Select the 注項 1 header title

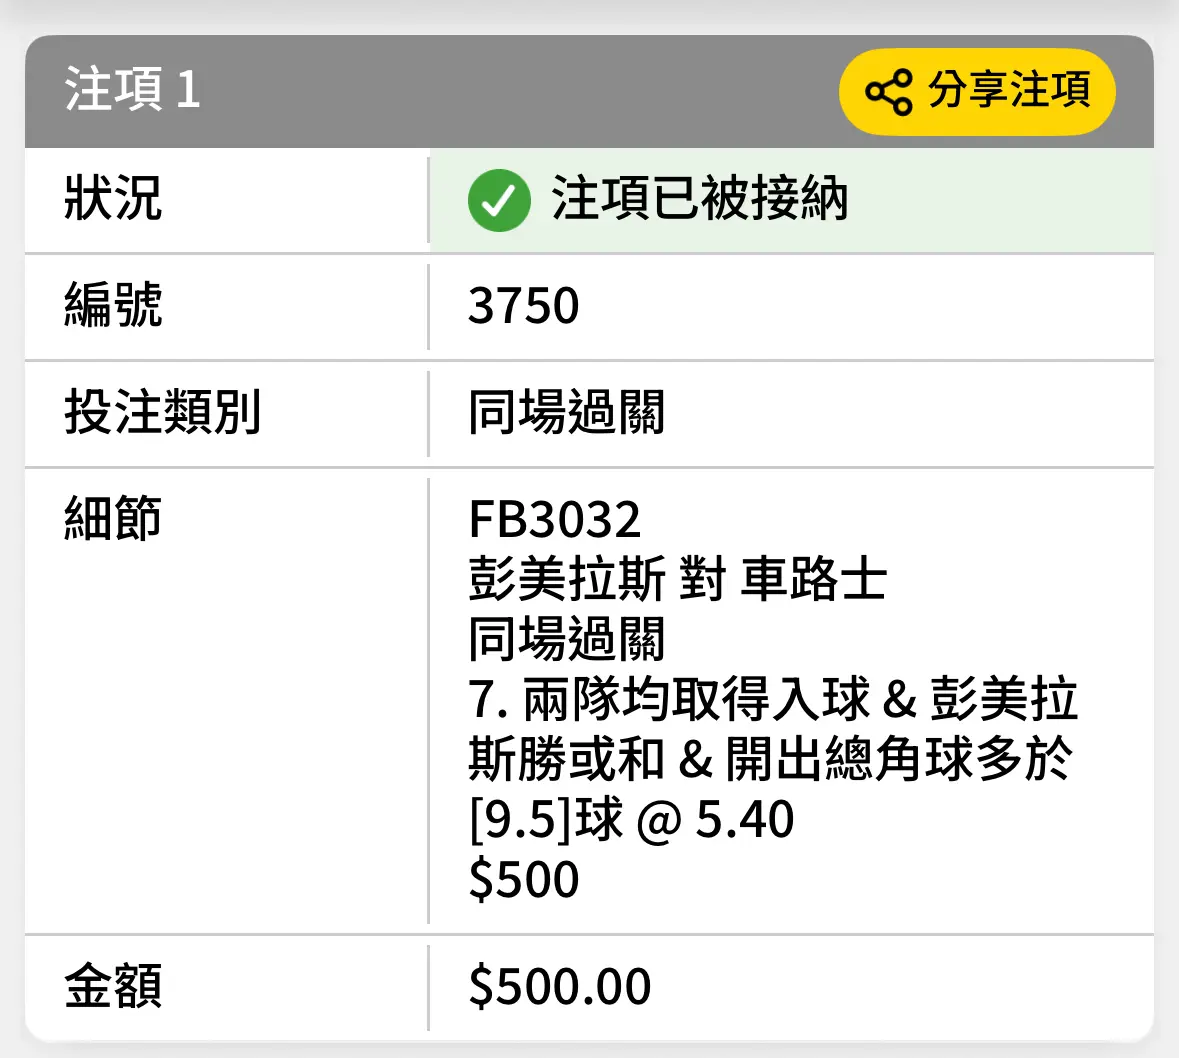pos(132,89)
